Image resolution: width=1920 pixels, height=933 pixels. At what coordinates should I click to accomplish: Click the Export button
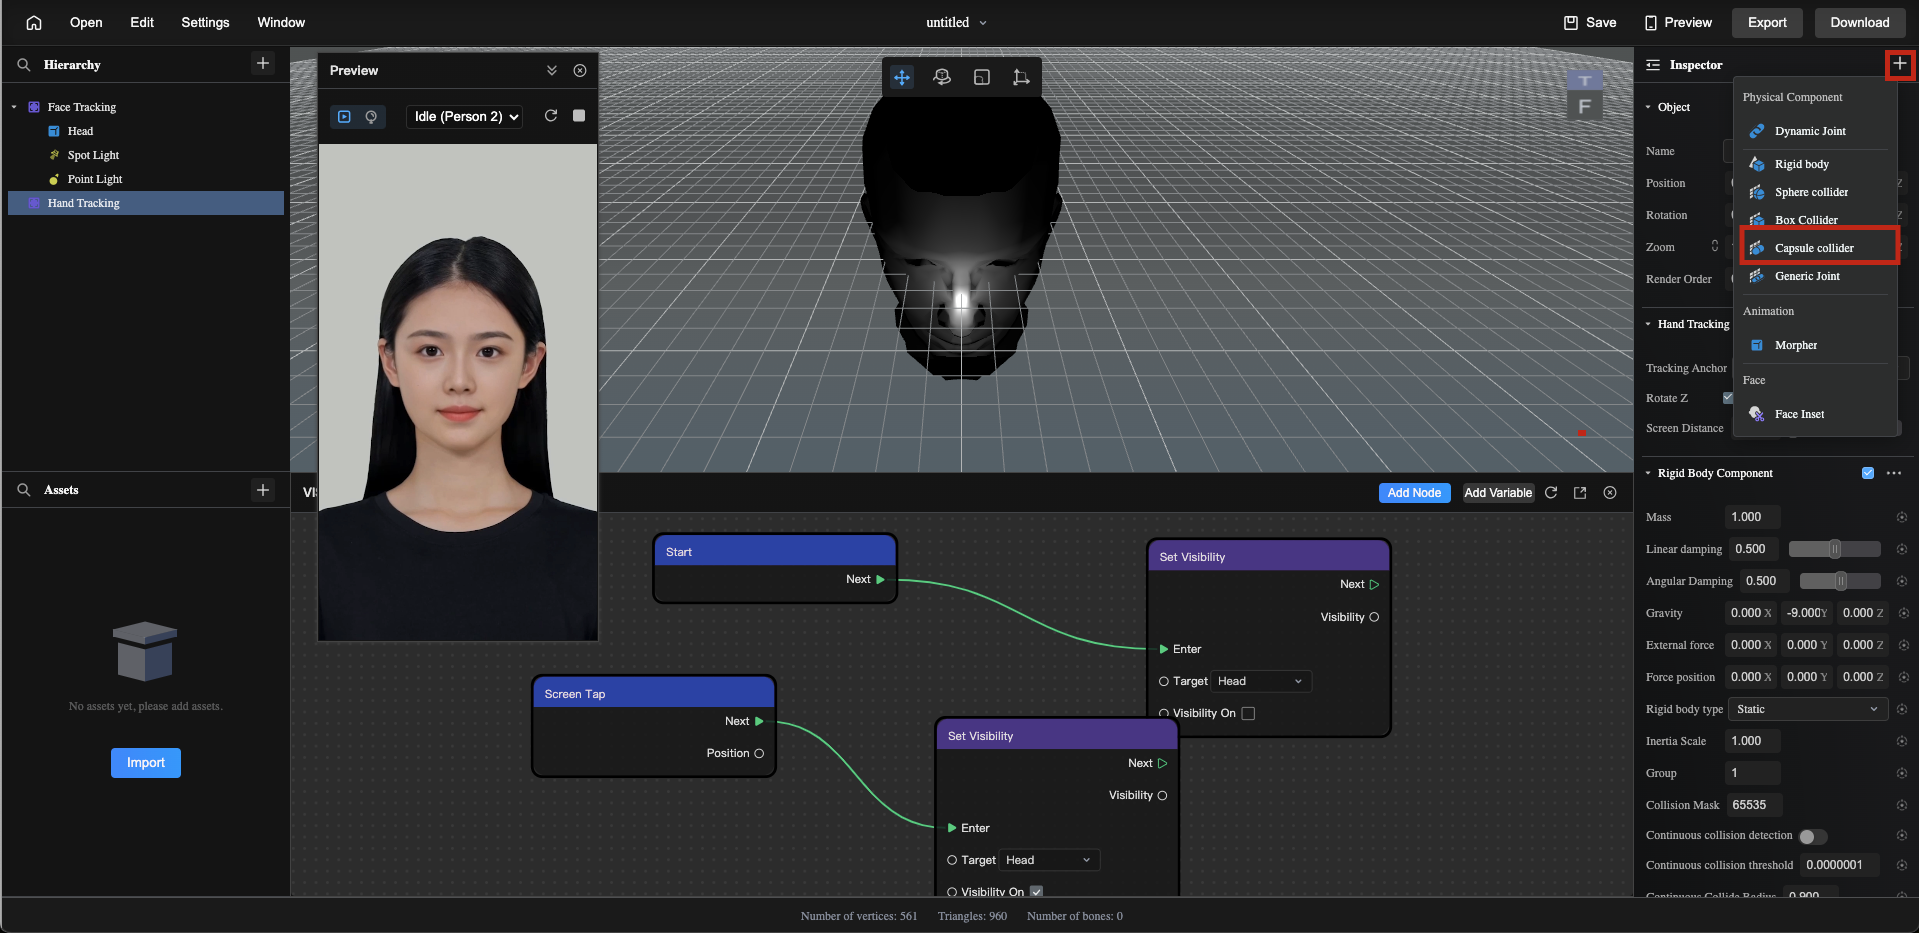click(x=1767, y=22)
